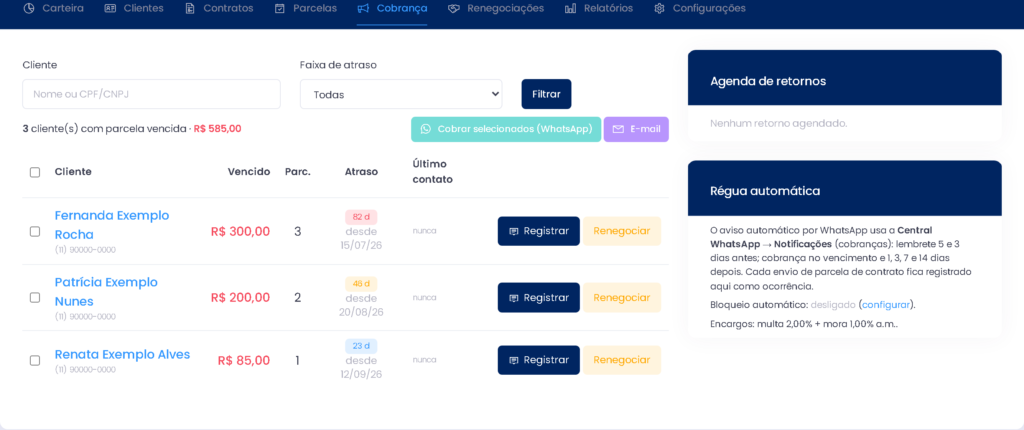
Task: Click the desde 15/07/26 date text
Action: click(x=361, y=239)
